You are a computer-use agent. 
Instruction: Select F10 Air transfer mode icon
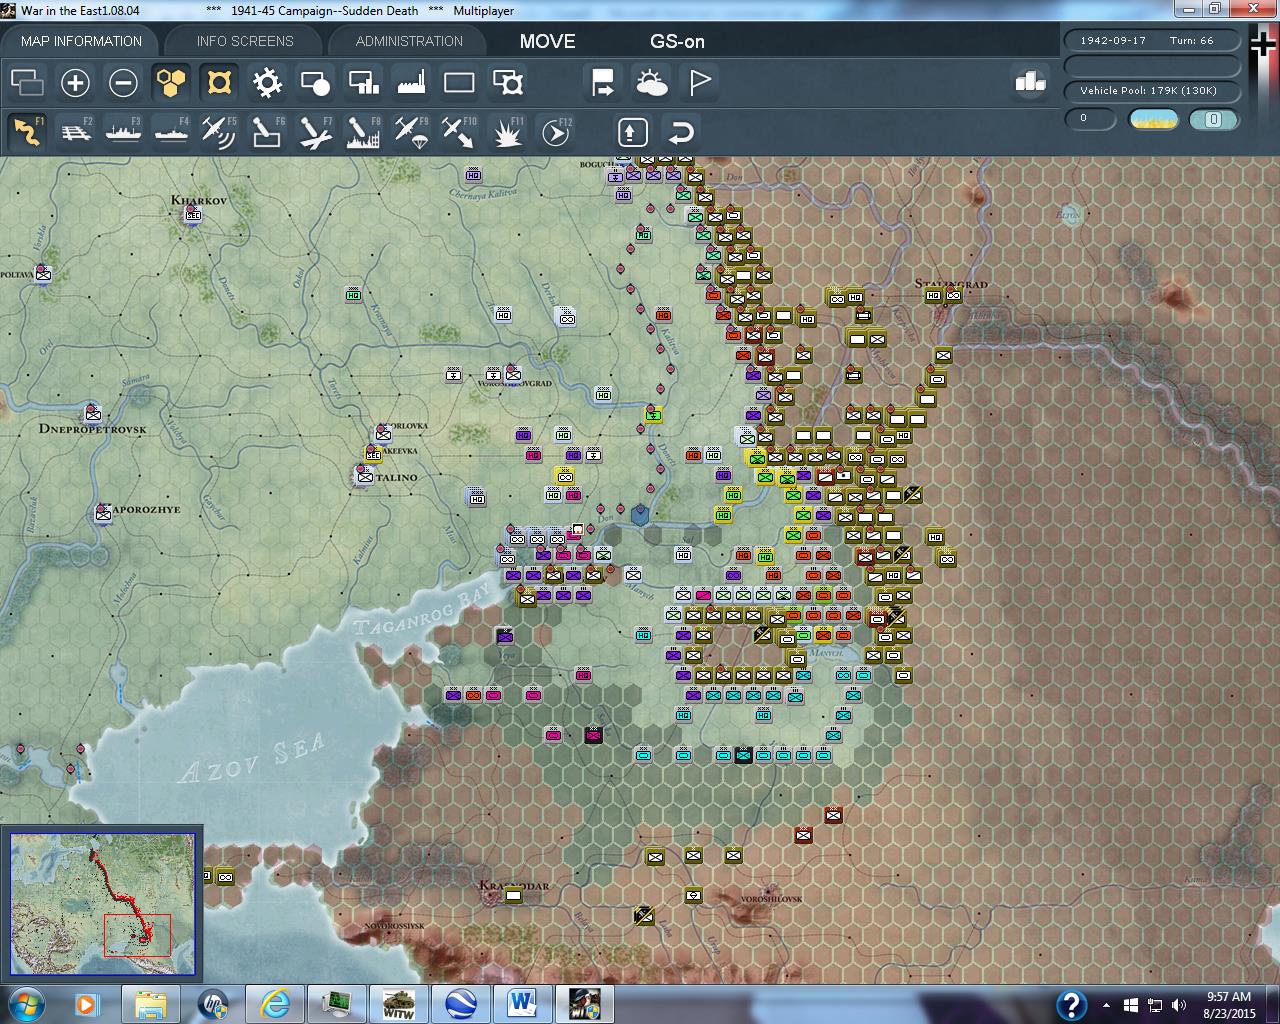(x=459, y=132)
